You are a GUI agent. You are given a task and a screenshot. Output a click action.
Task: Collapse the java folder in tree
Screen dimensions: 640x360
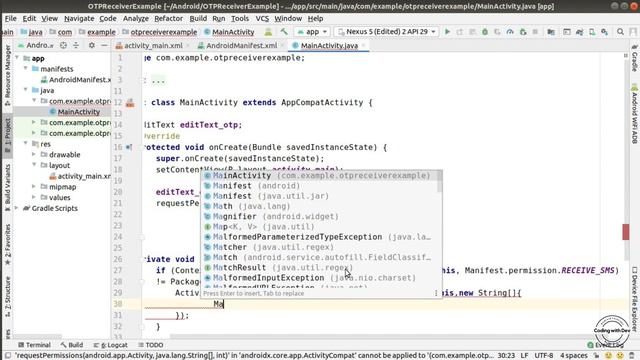click(x=26, y=90)
